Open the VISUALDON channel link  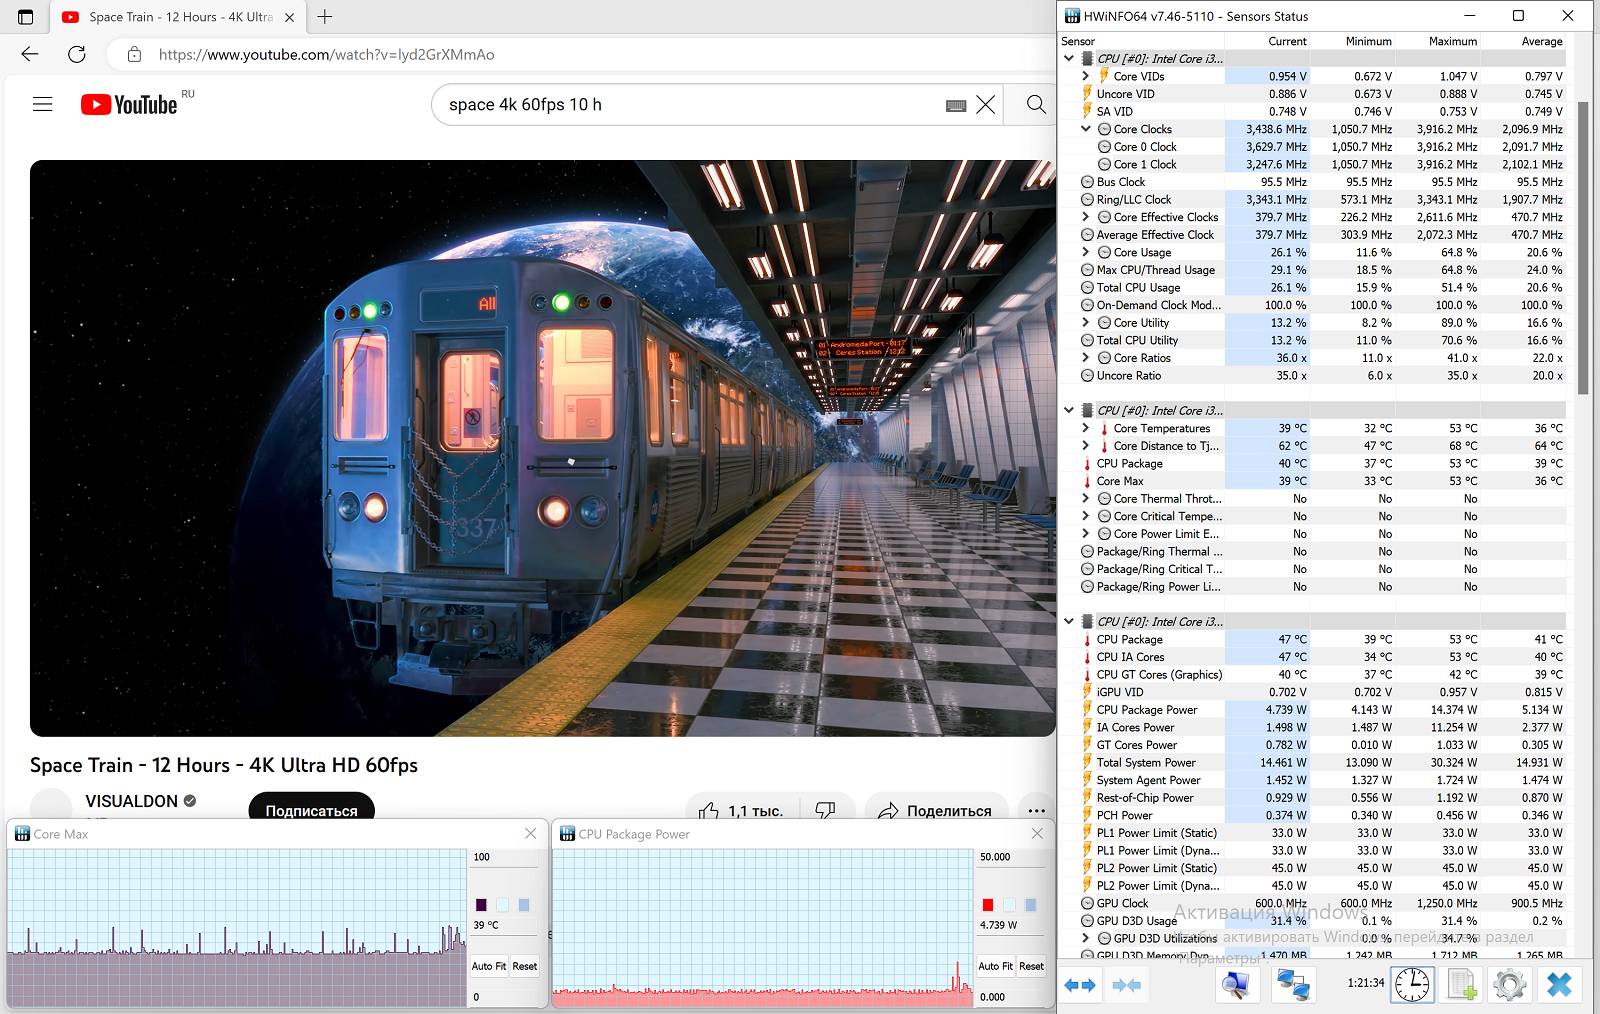click(x=131, y=801)
